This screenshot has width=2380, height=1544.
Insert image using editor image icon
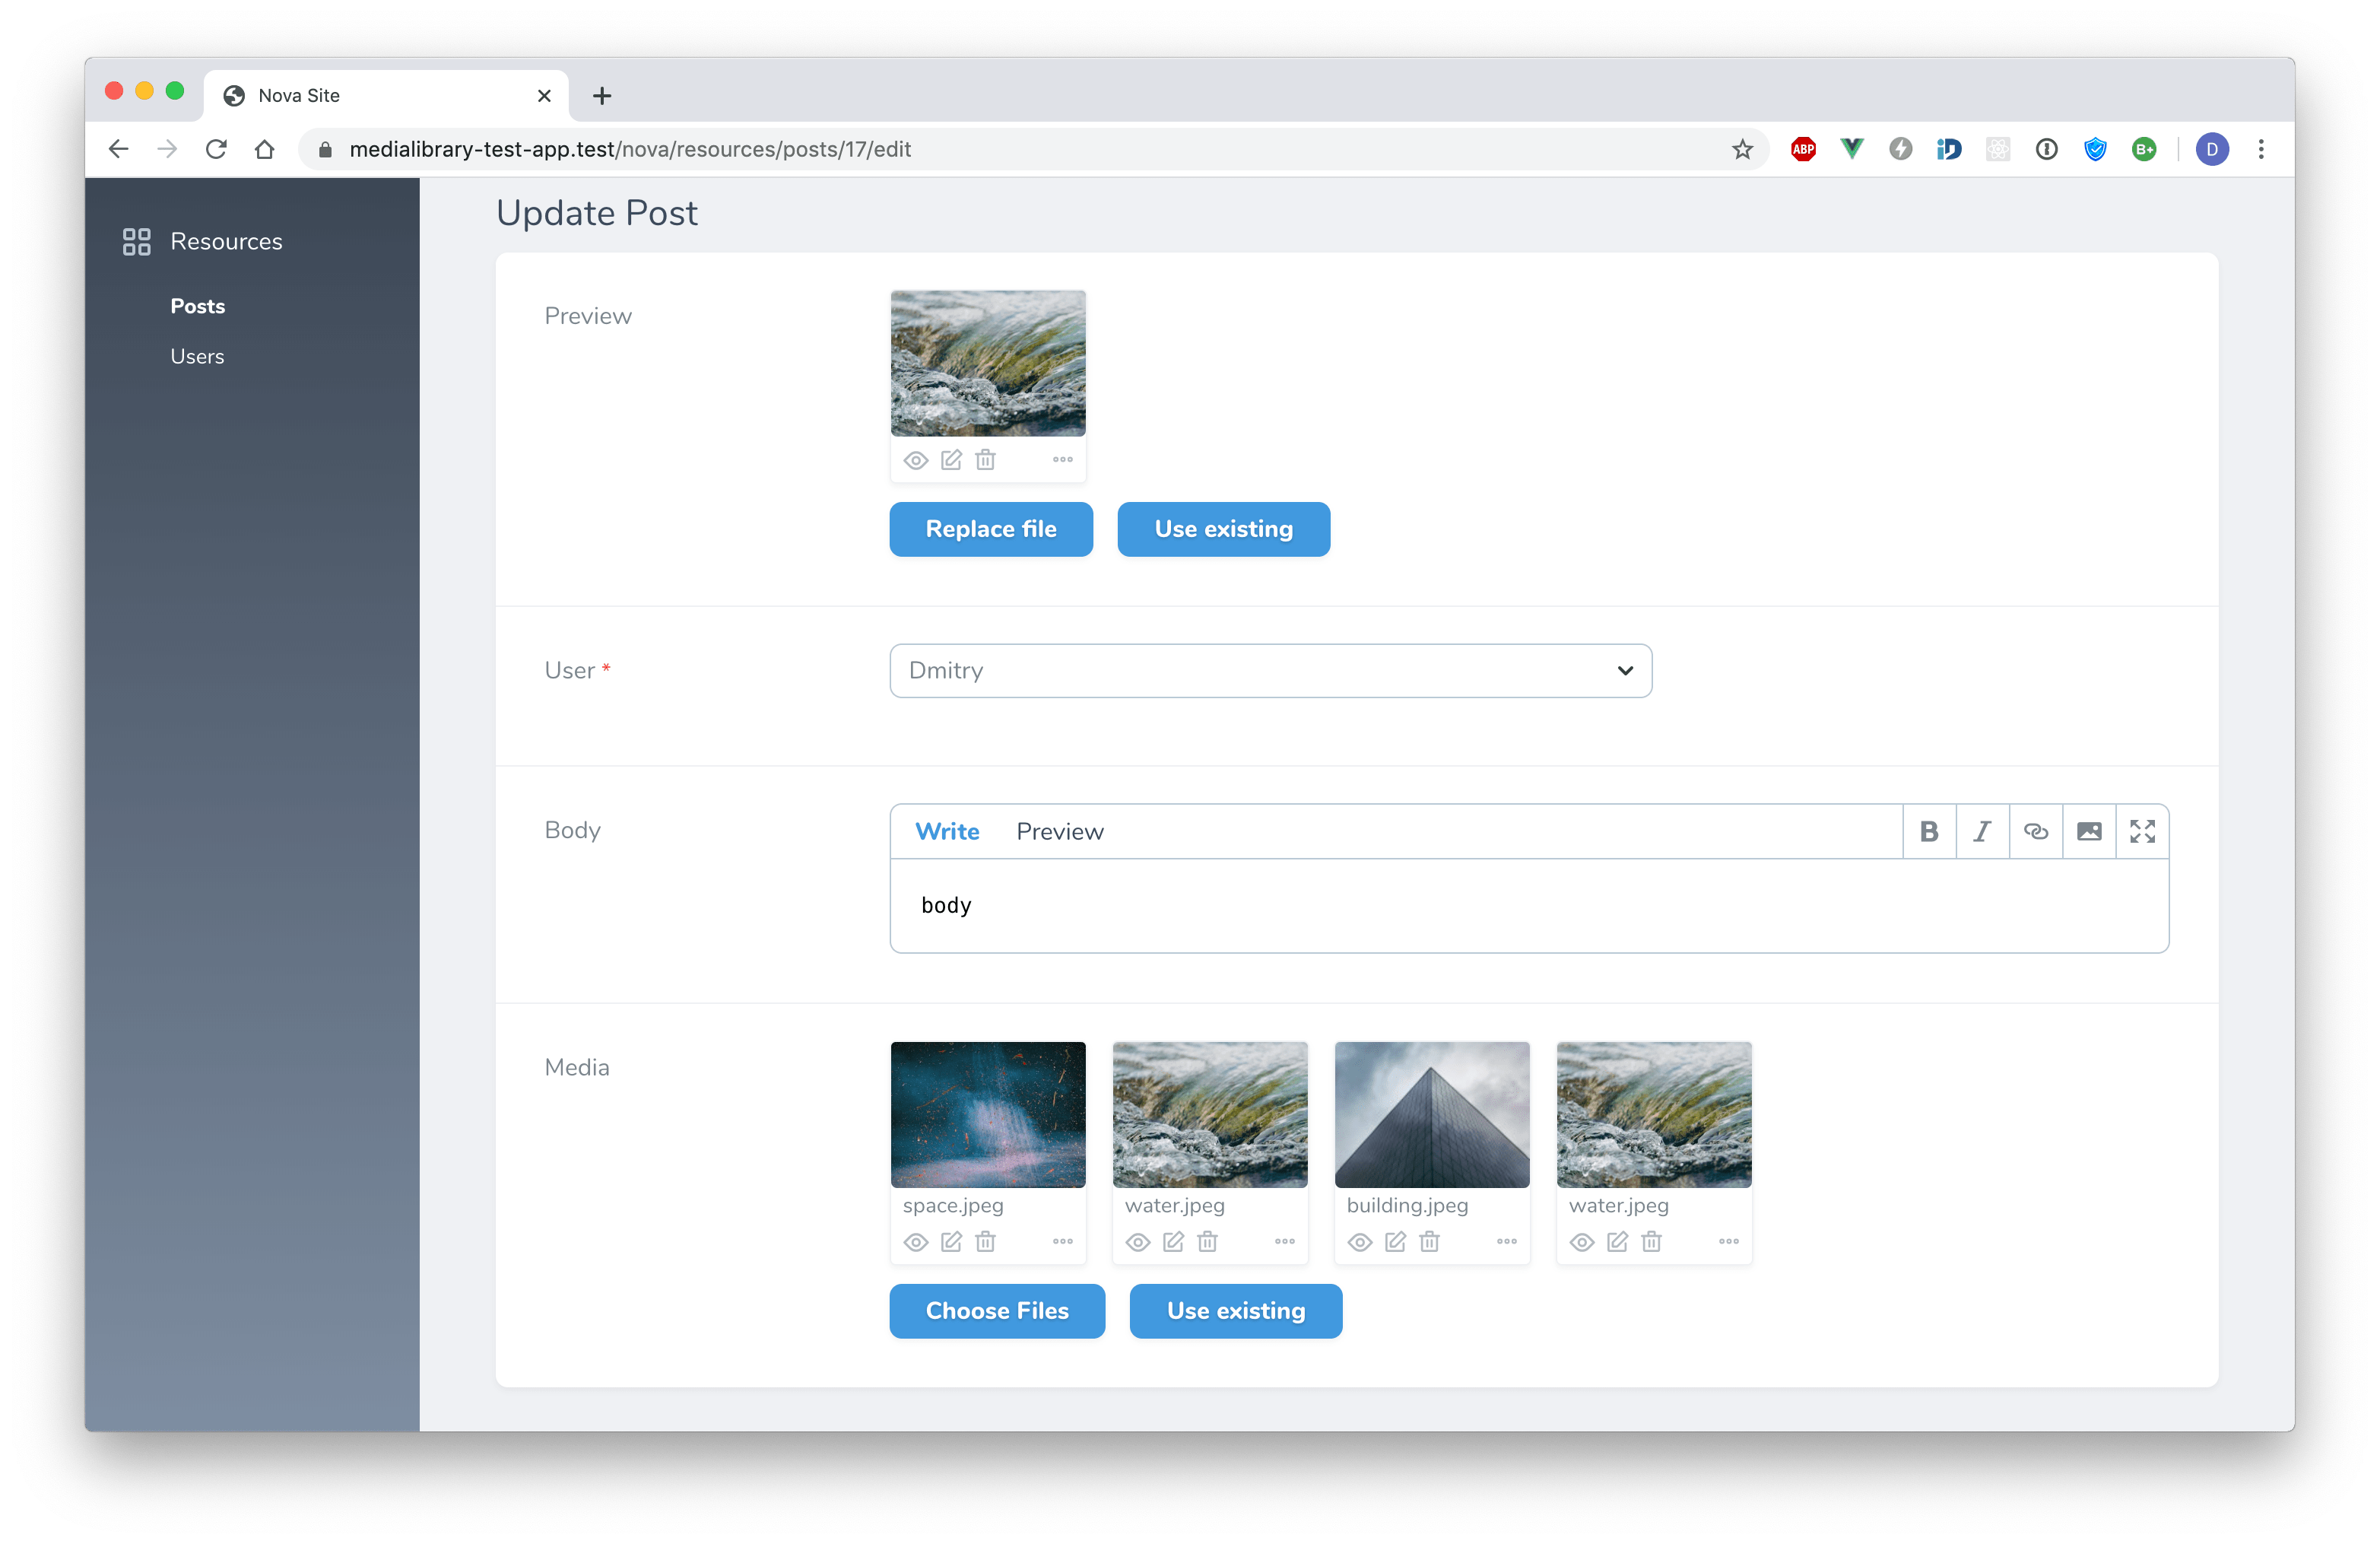pyautogui.click(x=2089, y=831)
